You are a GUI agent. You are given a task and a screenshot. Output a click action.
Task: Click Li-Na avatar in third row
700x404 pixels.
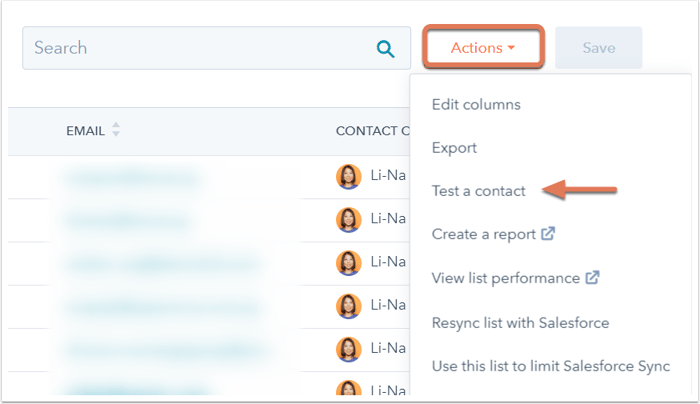tap(348, 262)
